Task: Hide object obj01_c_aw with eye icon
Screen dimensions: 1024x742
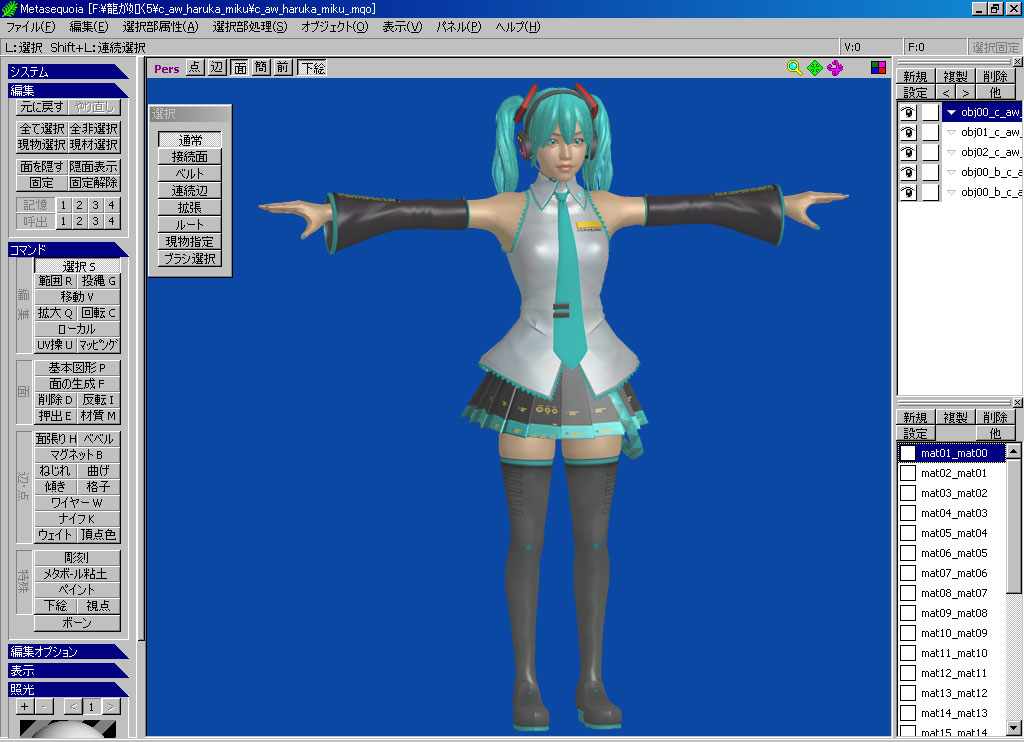Action: click(x=908, y=133)
